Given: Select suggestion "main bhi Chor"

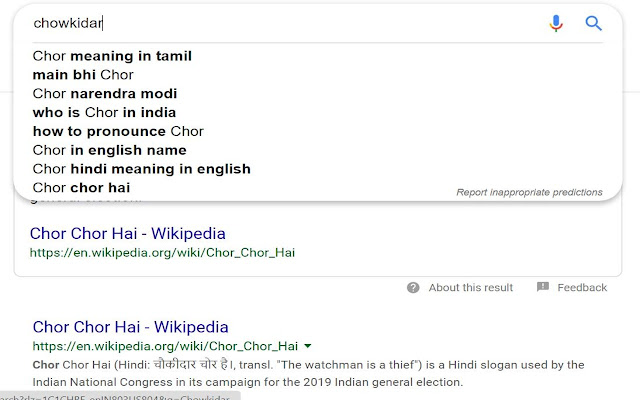Looking at the screenshot, I should [x=83, y=75].
